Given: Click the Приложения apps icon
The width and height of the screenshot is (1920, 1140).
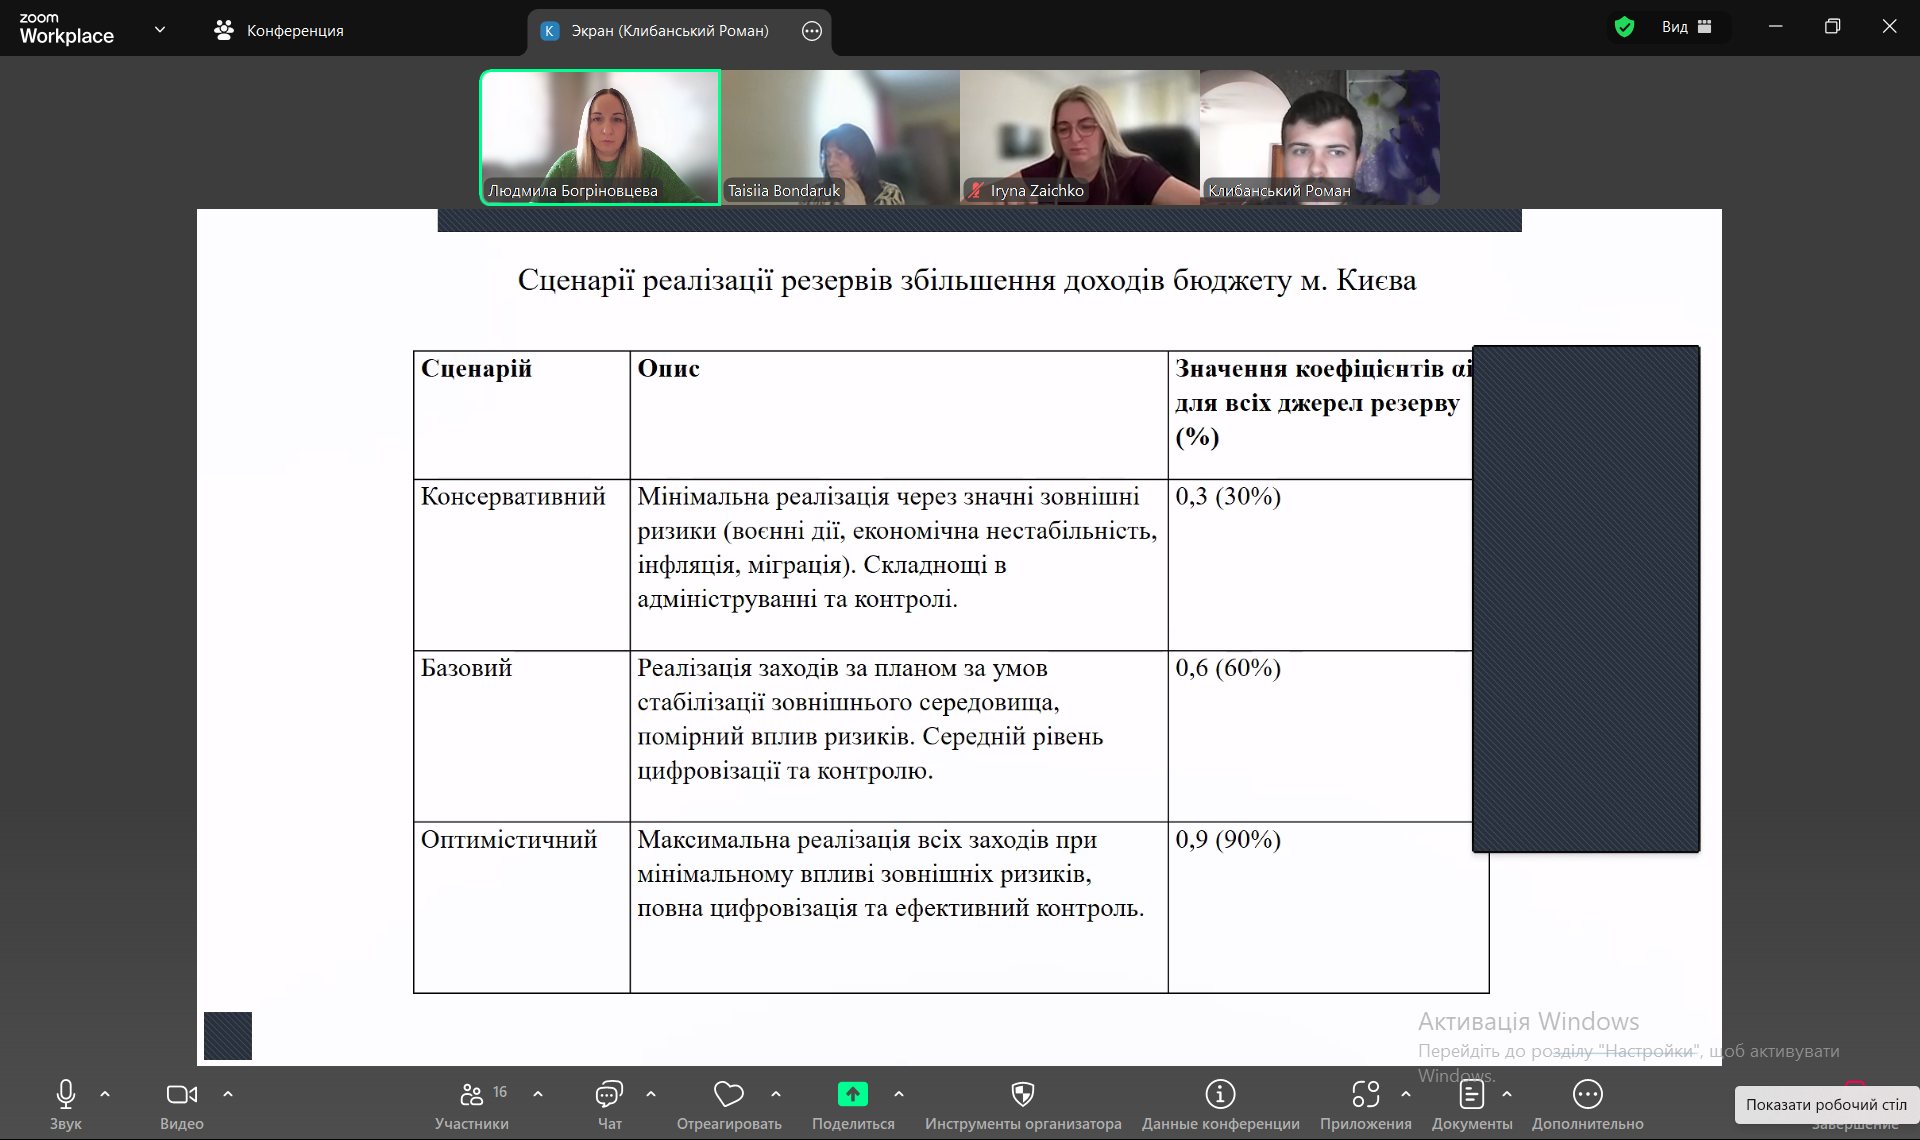Looking at the screenshot, I should tap(1365, 1095).
